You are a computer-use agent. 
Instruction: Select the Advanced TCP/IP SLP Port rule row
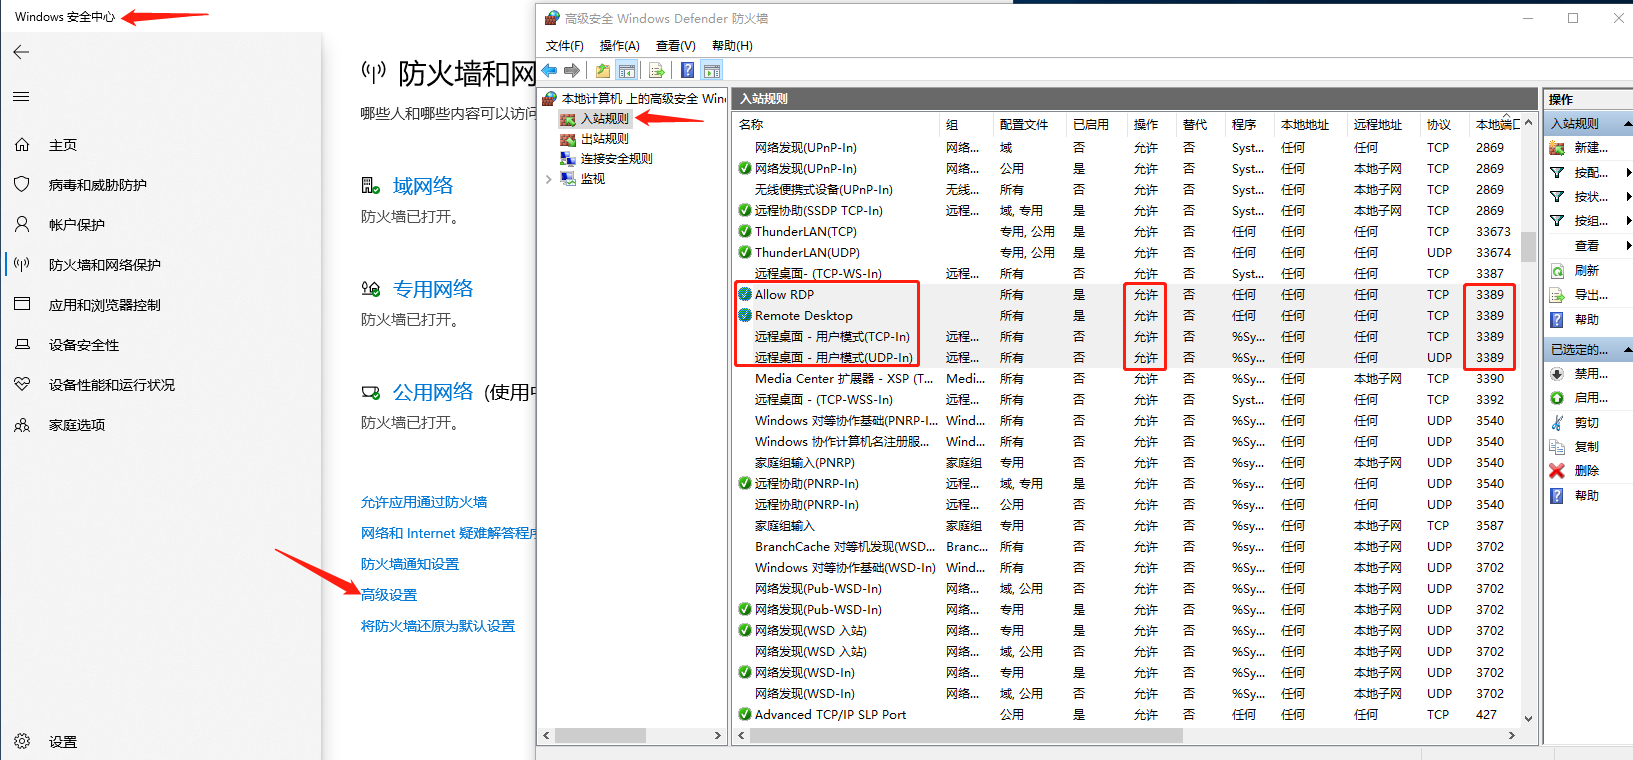[1128, 715]
